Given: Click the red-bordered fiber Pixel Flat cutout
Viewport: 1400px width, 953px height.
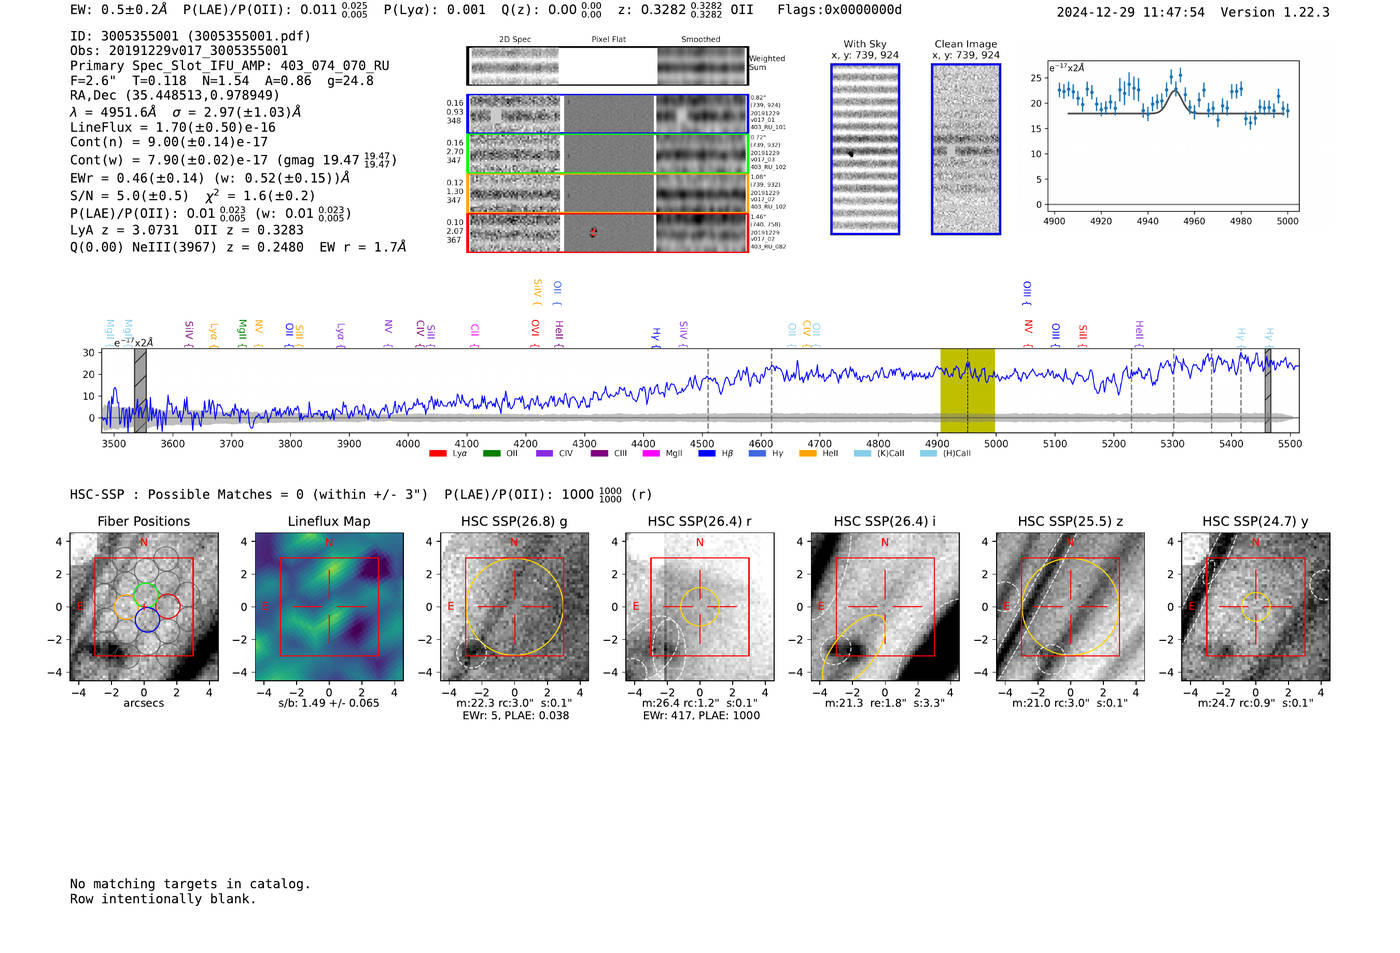Looking at the screenshot, I should tap(607, 232).
